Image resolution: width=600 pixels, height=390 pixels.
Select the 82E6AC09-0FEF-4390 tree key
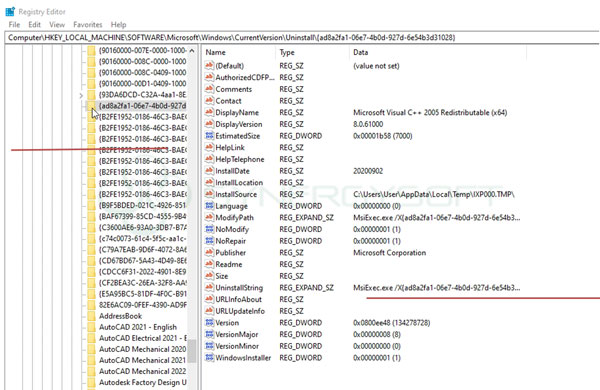[142, 305]
